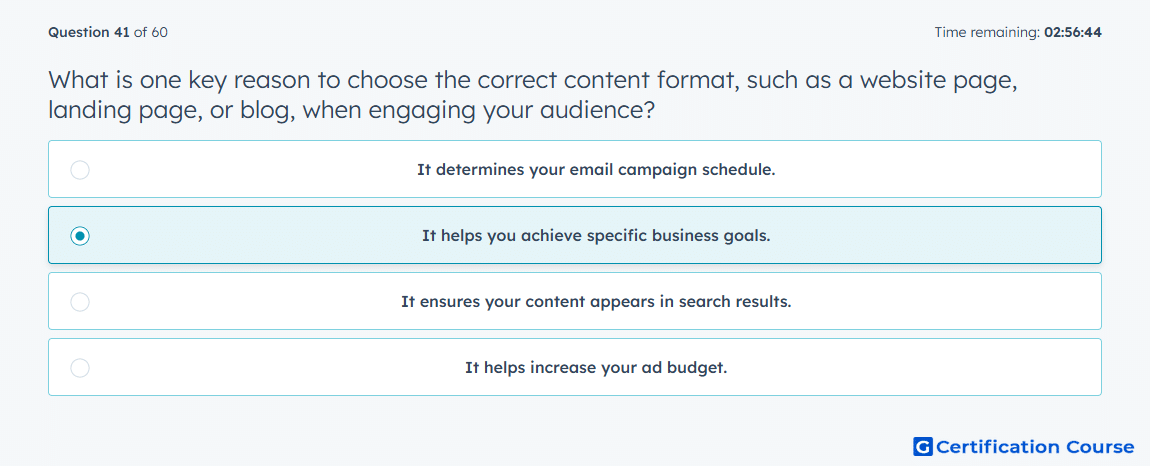The height and width of the screenshot is (466, 1150).
Task: Click the 'Question 41' bold label
Action: [89, 32]
